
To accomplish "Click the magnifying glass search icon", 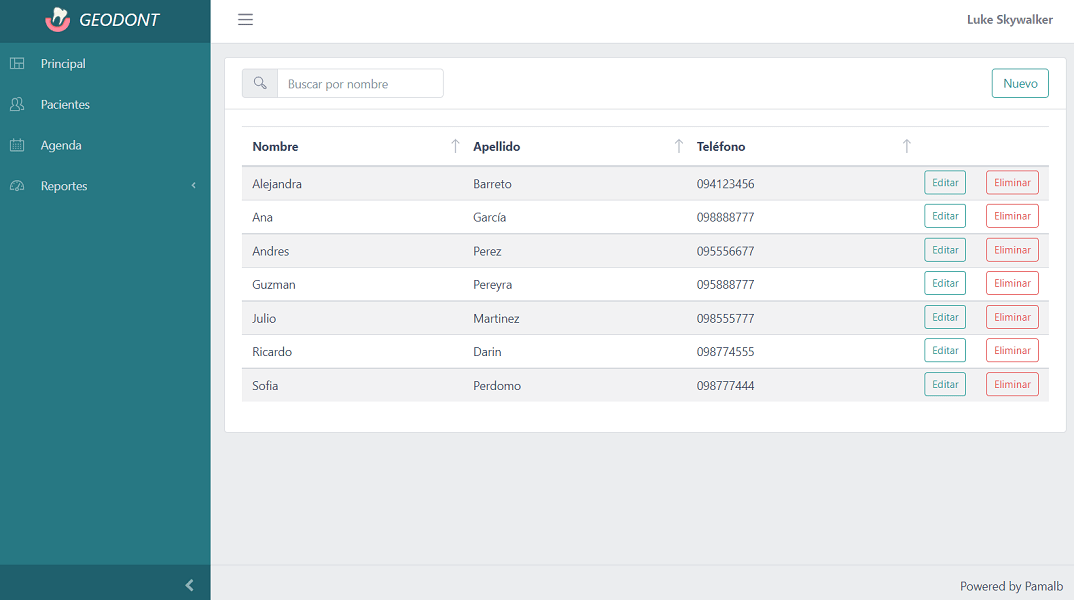I will pyautogui.click(x=260, y=84).
